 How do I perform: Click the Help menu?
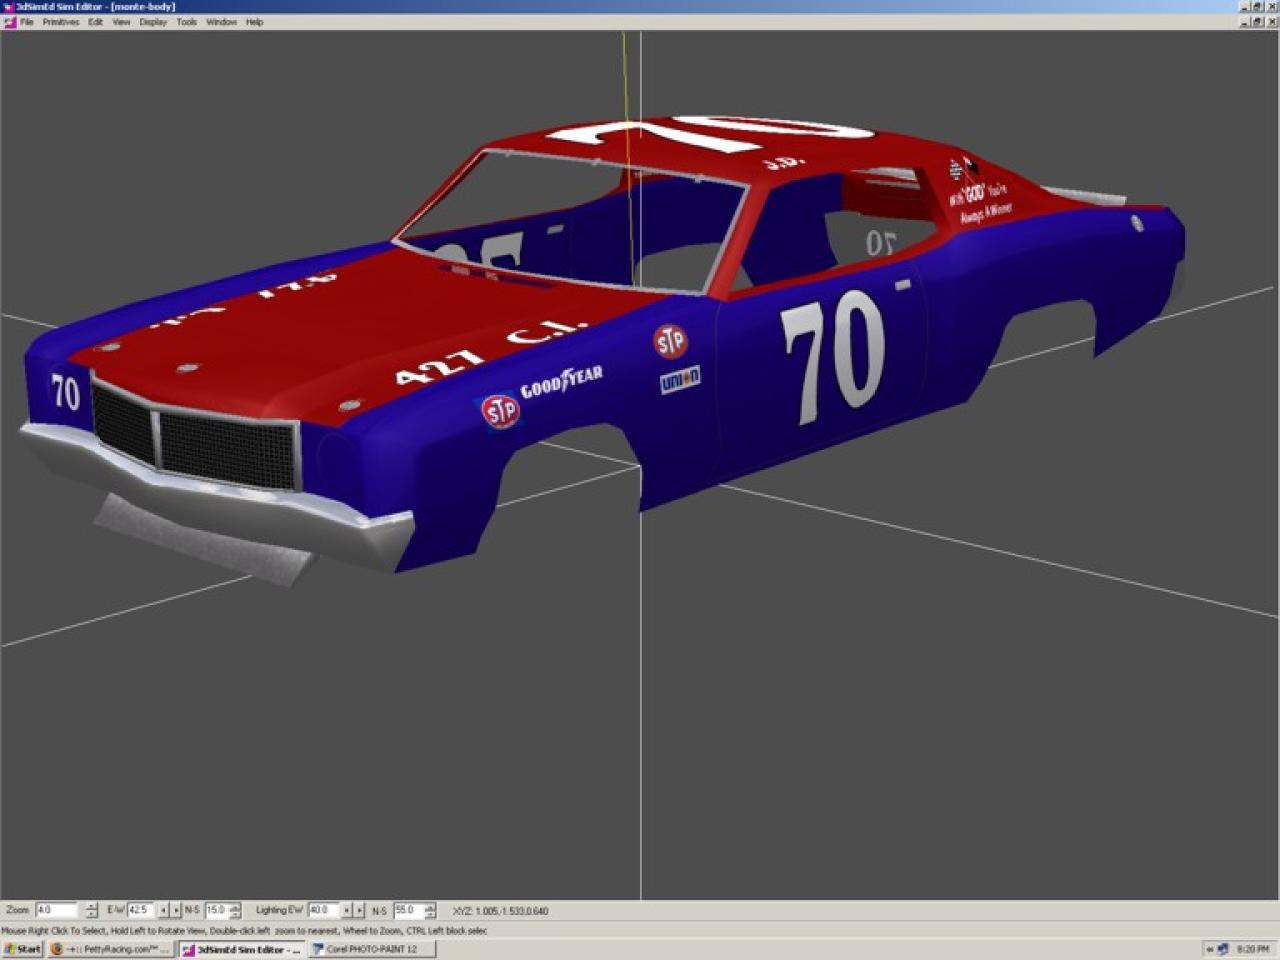(x=255, y=22)
